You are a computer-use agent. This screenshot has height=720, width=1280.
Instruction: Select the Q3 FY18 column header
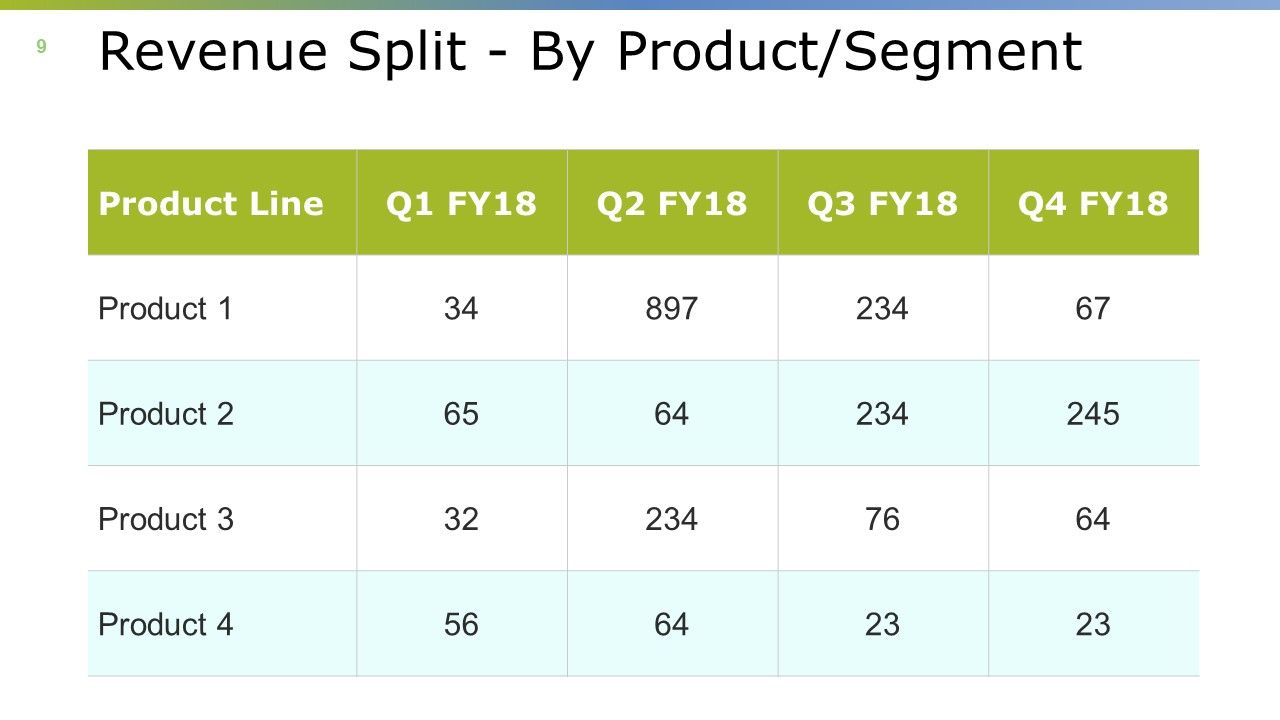tap(884, 203)
